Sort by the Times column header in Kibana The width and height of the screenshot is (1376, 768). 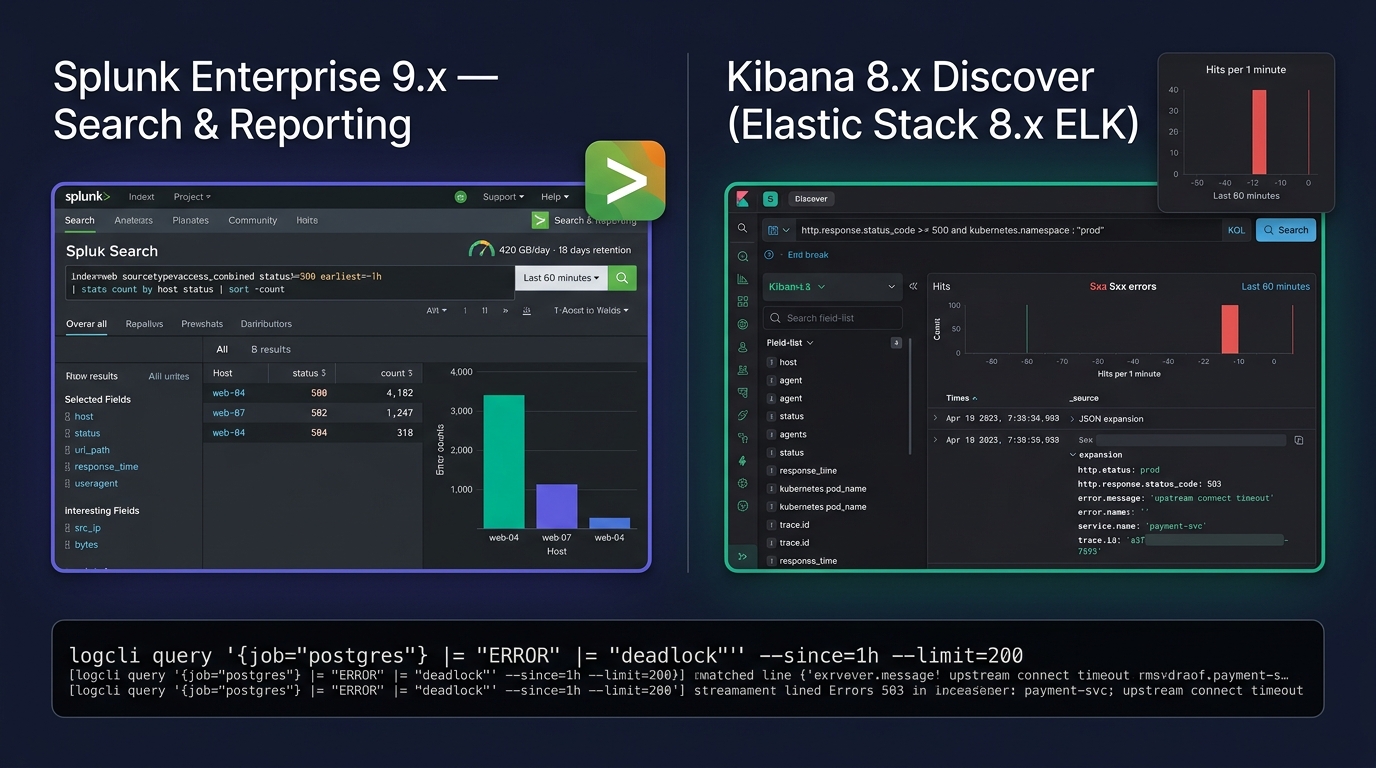coord(961,398)
